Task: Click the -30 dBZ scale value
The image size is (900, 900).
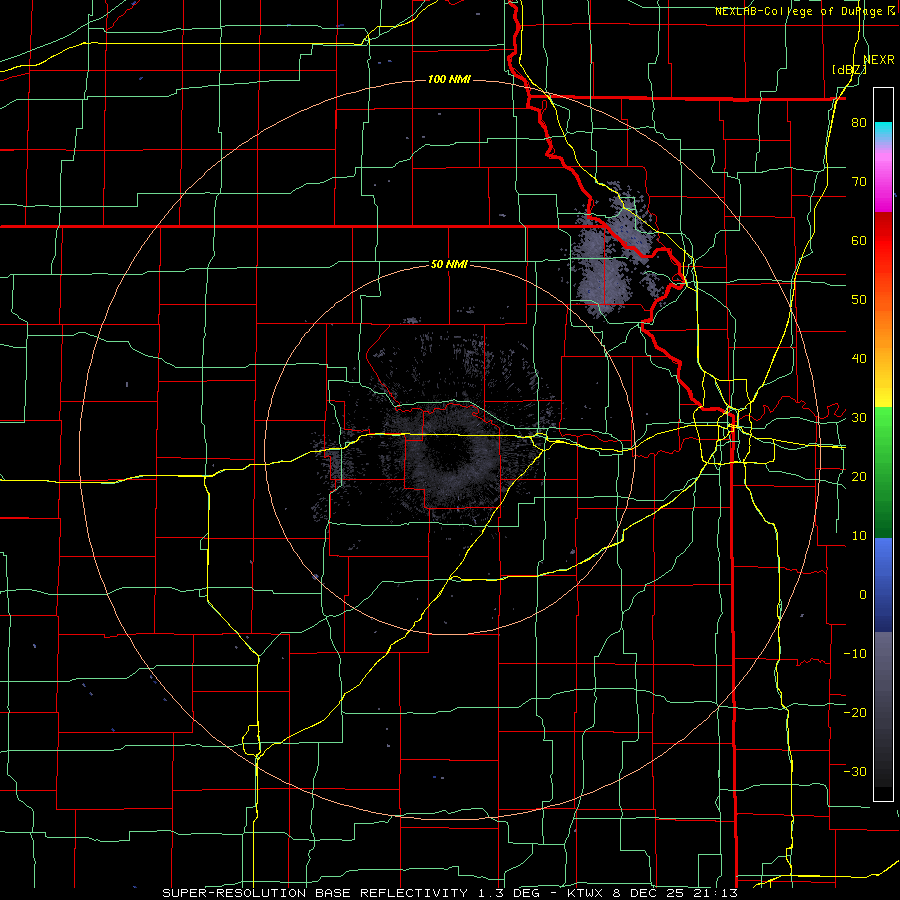Action: pos(855,771)
